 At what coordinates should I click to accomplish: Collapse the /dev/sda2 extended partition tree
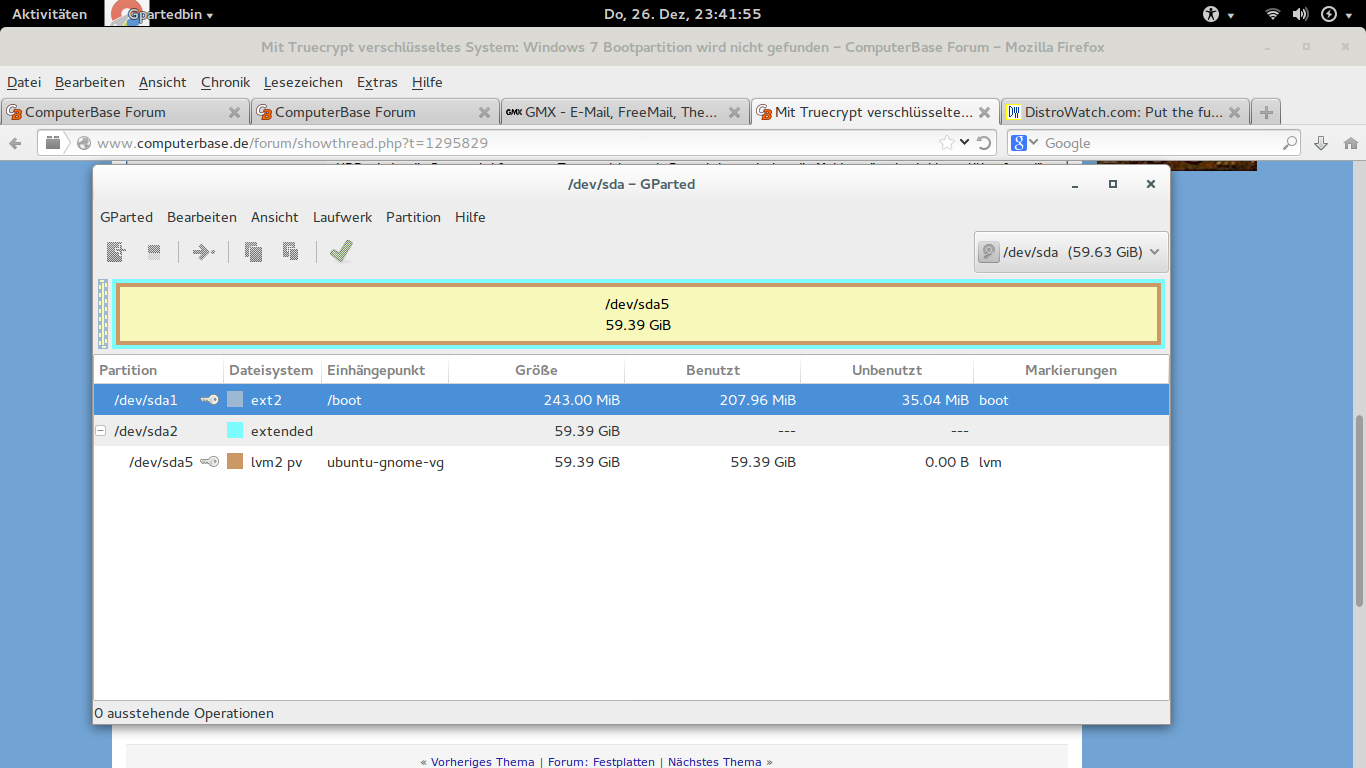pyautogui.click(x=100, y=431)
